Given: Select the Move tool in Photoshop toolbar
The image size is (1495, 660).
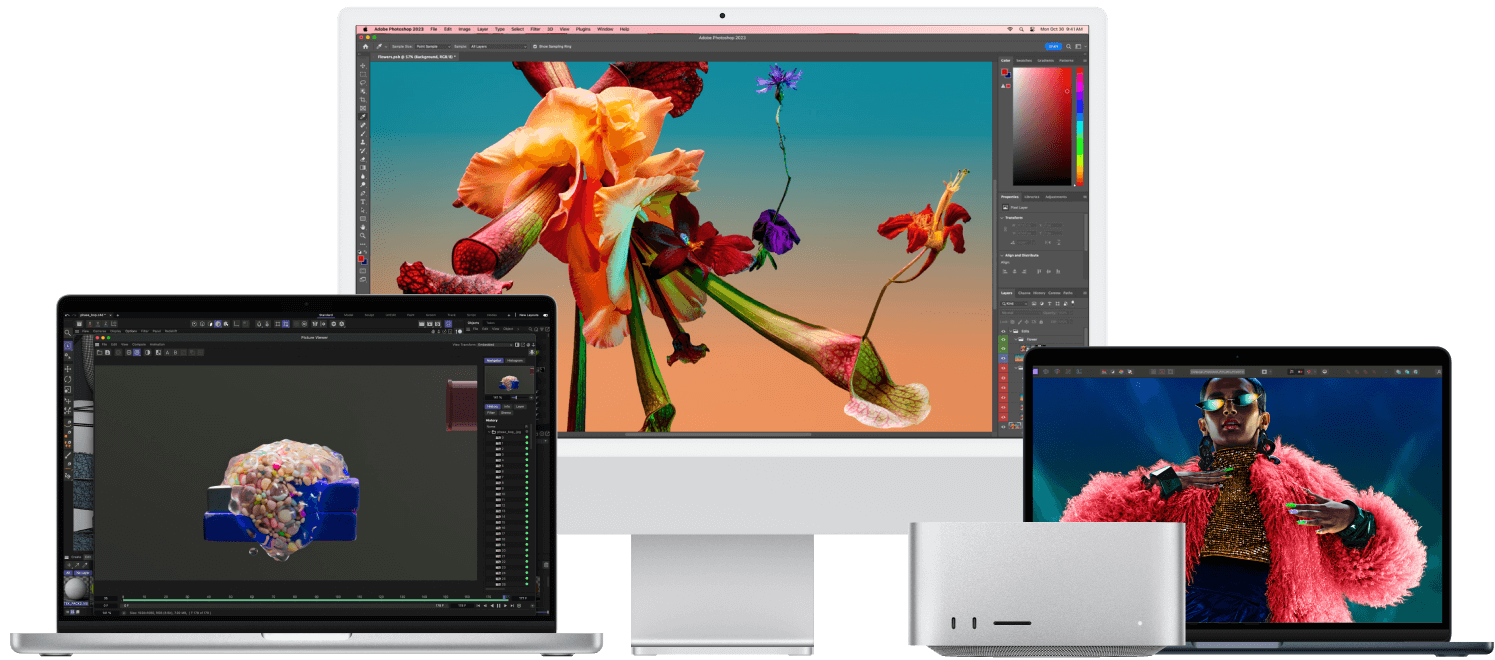Looking at the screenshot, I should (x=363, y=65).
